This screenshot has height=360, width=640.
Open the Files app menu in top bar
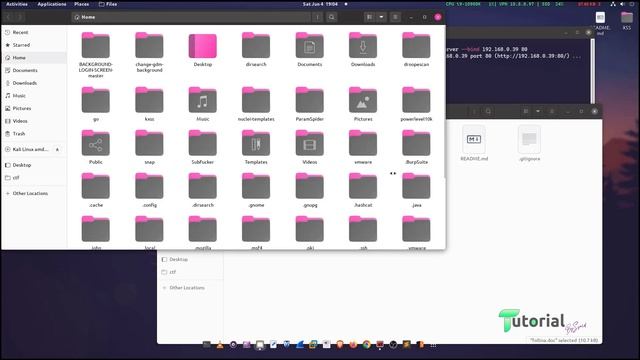click(x=108, y=4)
